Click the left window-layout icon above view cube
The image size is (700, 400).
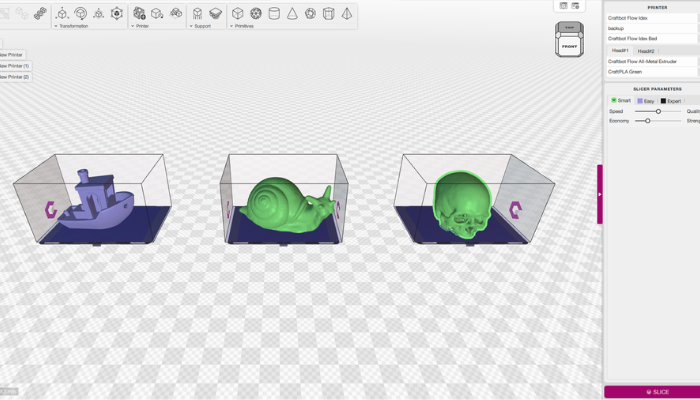563,5
